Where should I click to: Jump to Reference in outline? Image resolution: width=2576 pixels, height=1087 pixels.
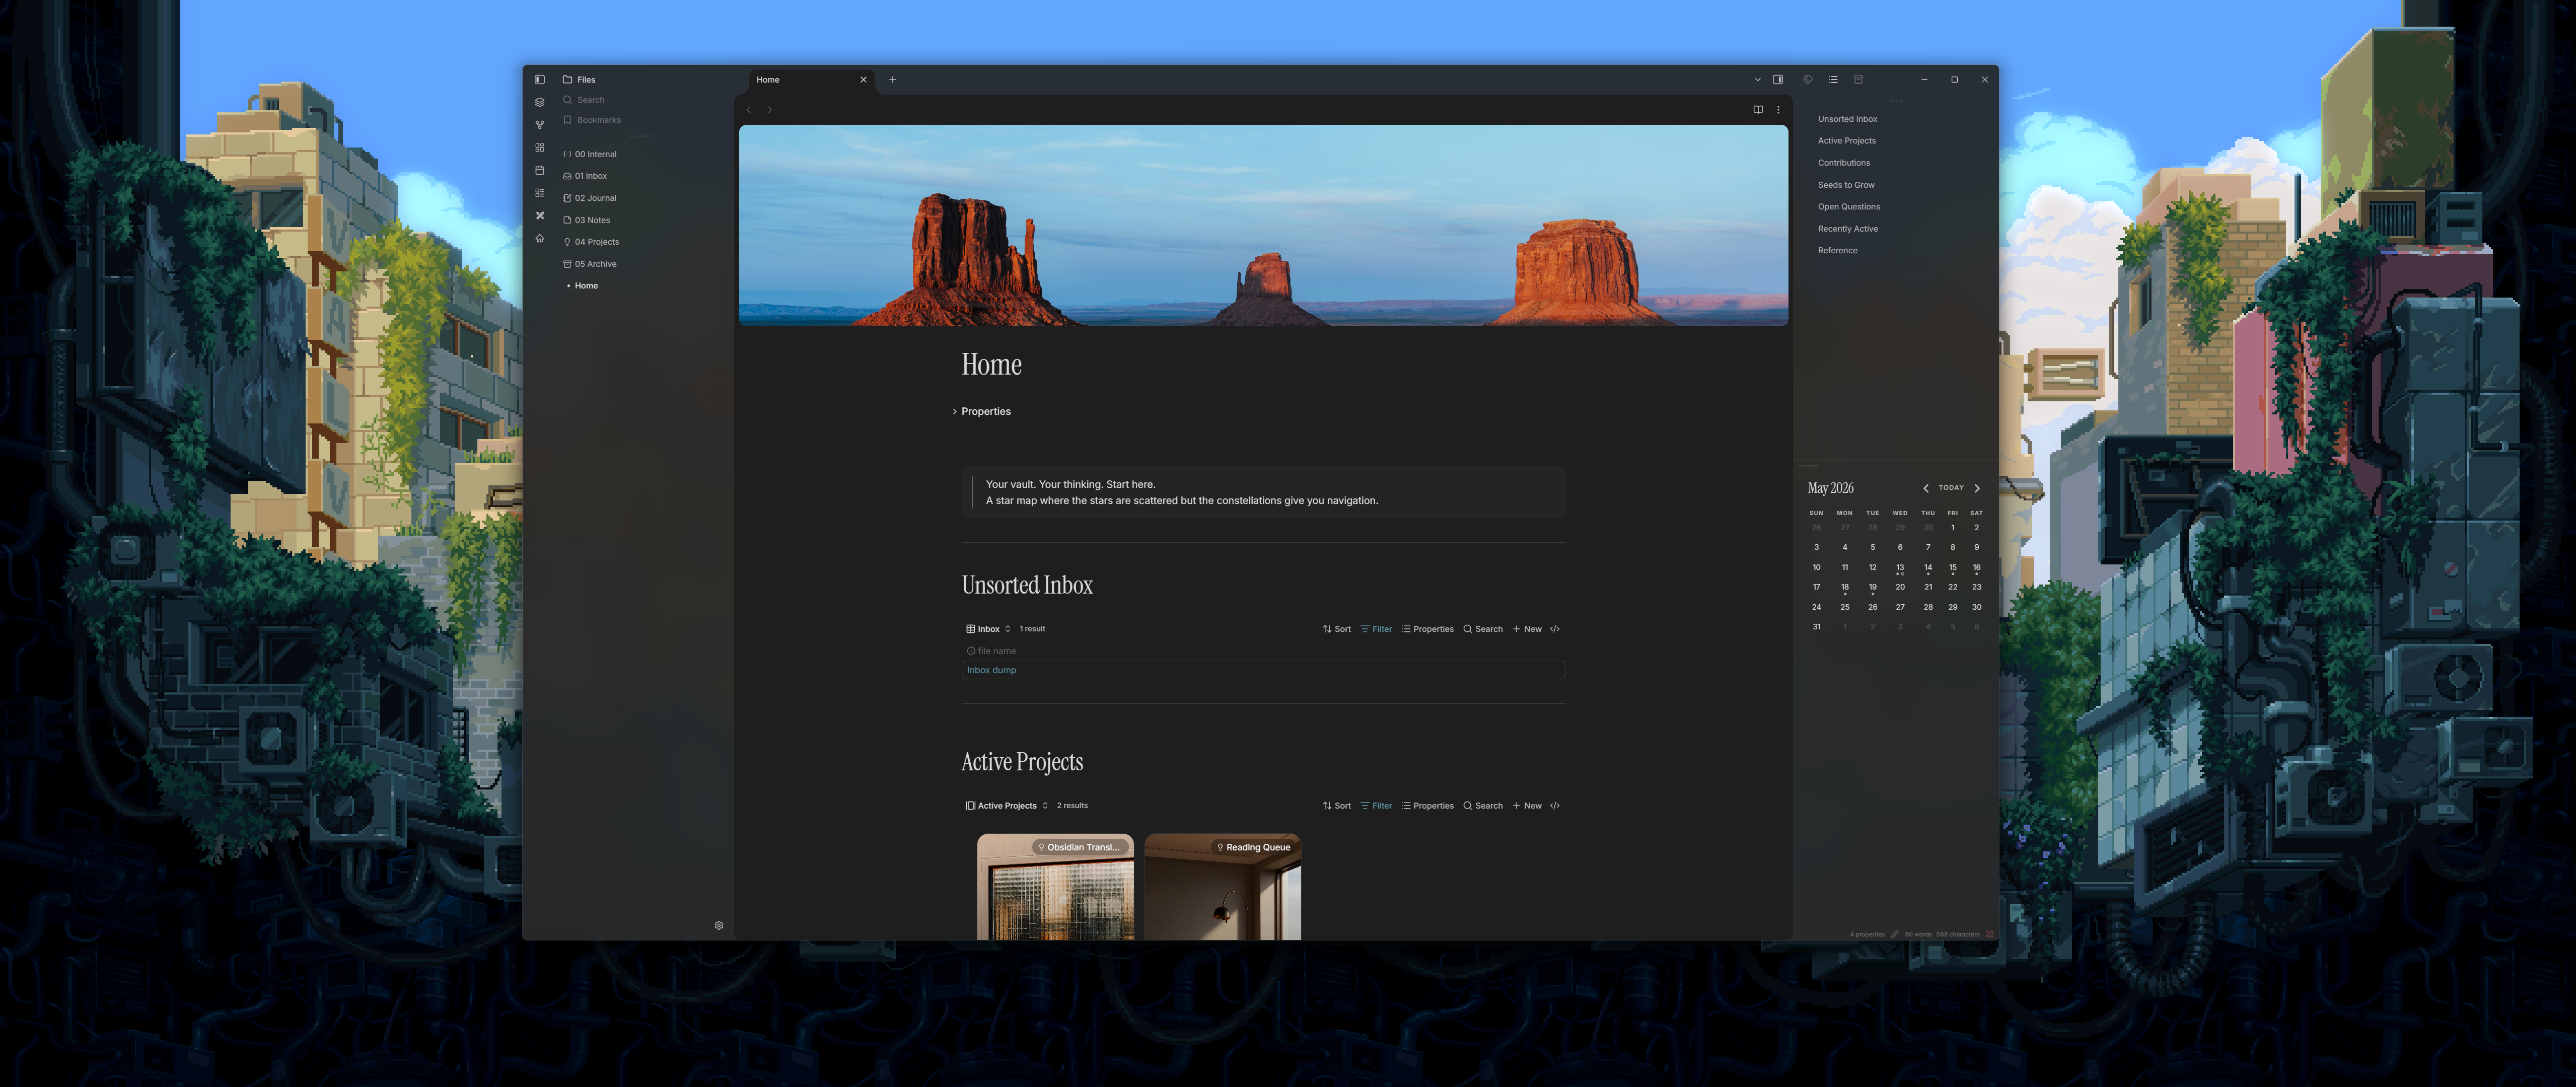[x=1837, y=251]
